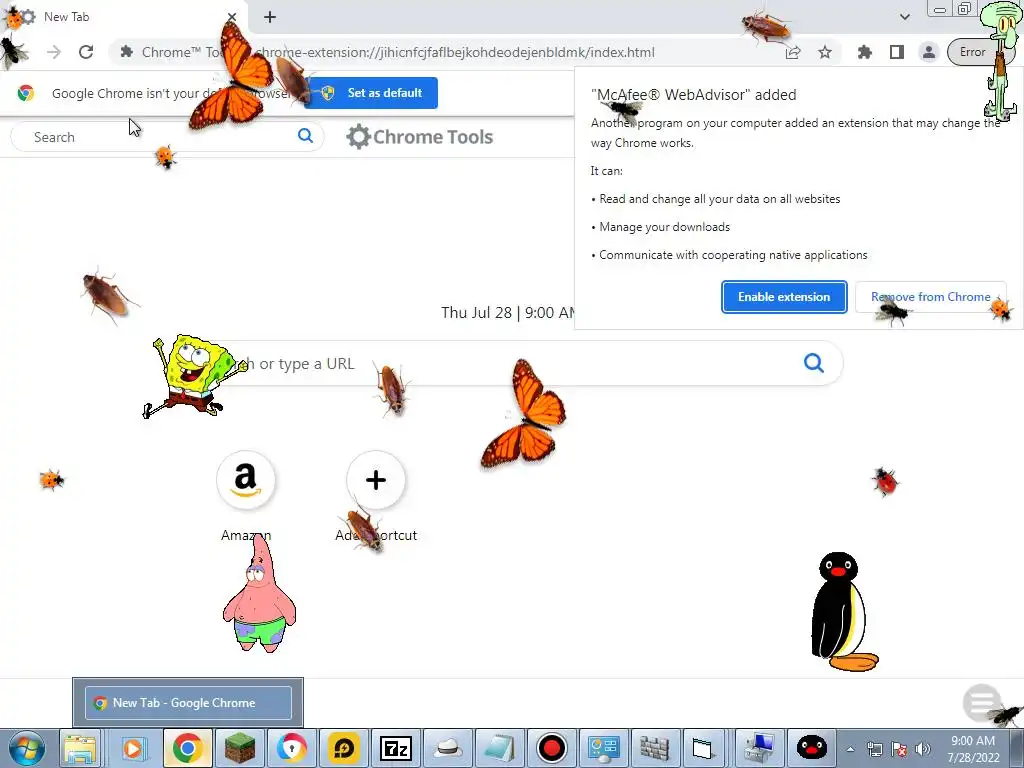Launch the media player taskbar icon
The image size is (1024, 768).
(x=133, y=748)
